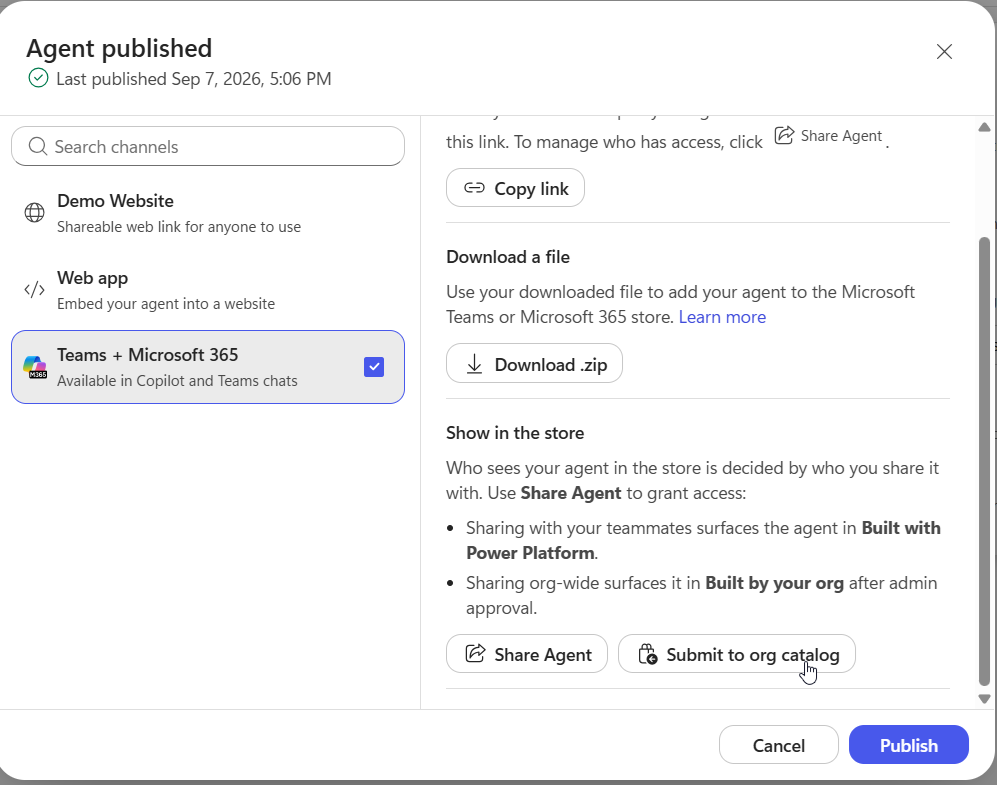
Task: Click the globe icon beside Demo Website
Action: pos(34,212)
